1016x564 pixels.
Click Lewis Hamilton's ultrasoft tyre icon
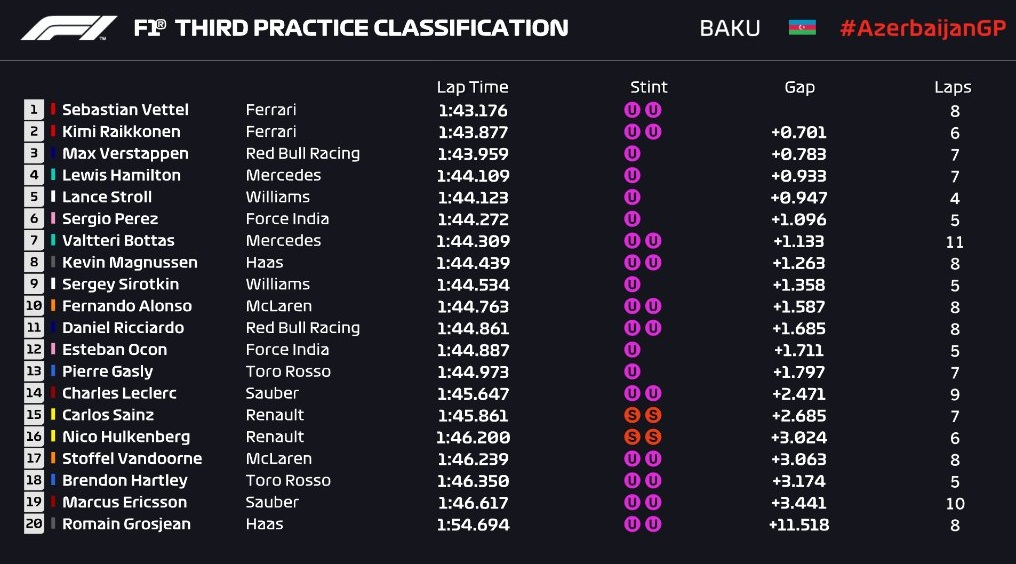point(632,175)
